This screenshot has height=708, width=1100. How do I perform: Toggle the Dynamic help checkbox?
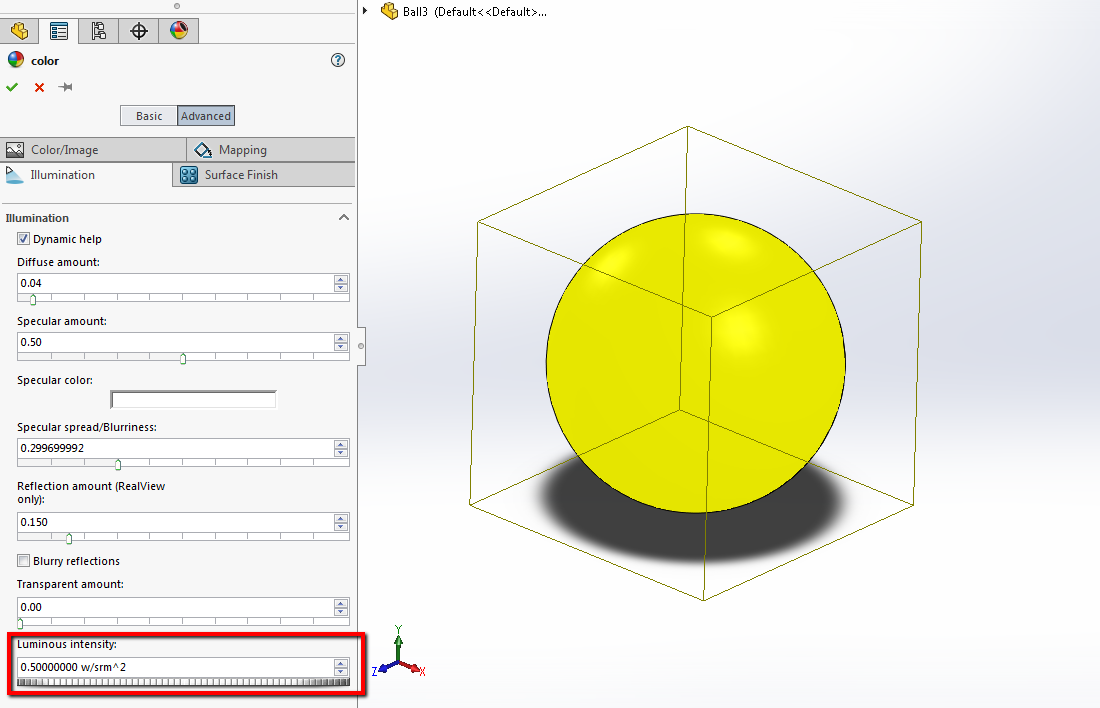23,239
